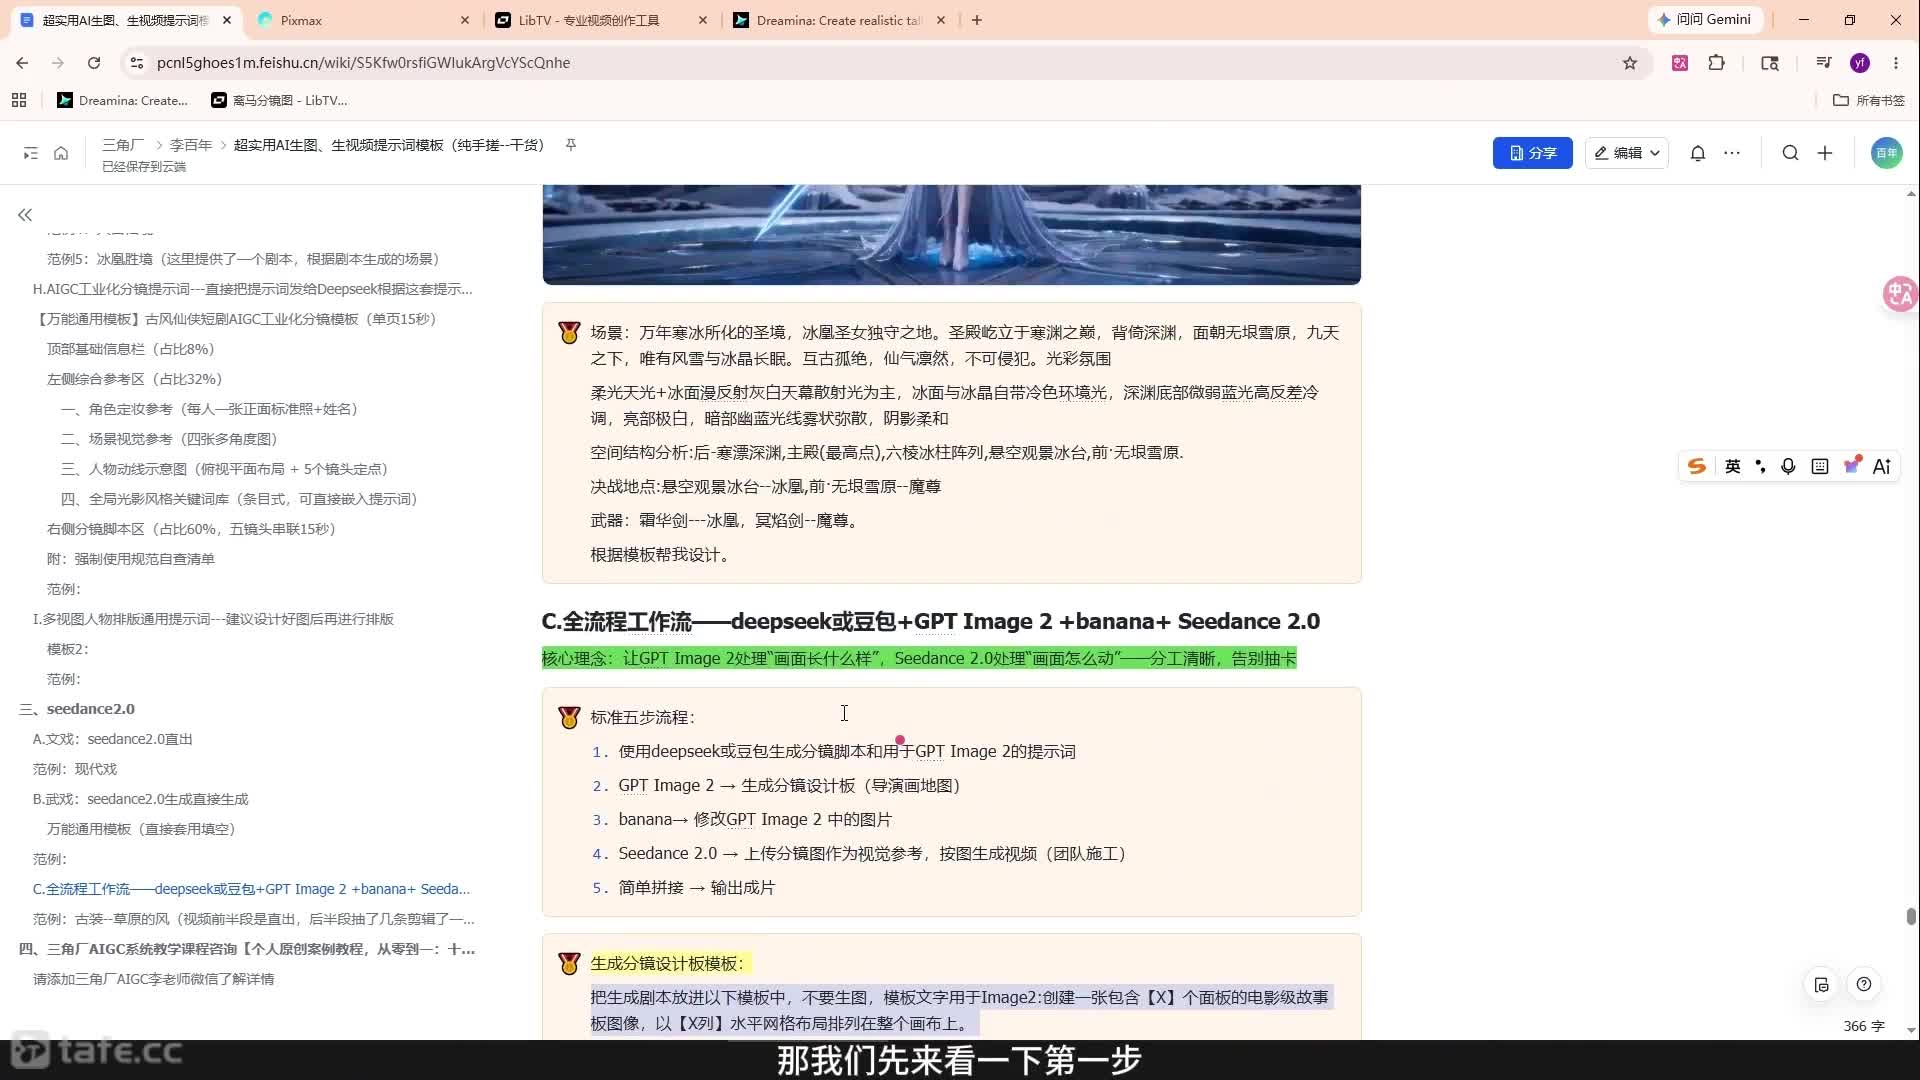Open Chrome three-dot menu
This screenshot has height=1080, width=1920.
tap(1896, 63)
